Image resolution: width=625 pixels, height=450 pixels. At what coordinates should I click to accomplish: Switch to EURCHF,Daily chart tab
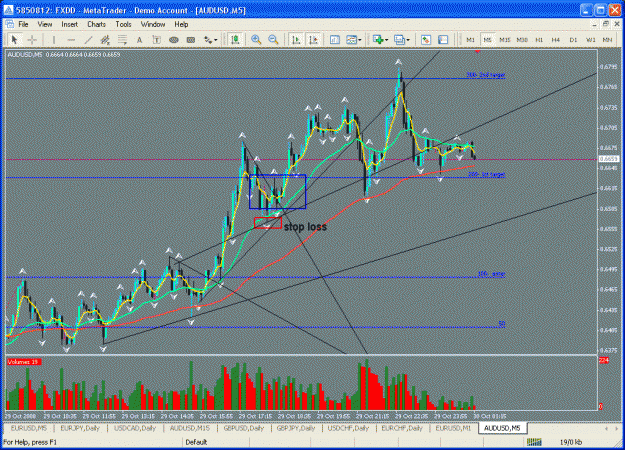coord(402,428)
